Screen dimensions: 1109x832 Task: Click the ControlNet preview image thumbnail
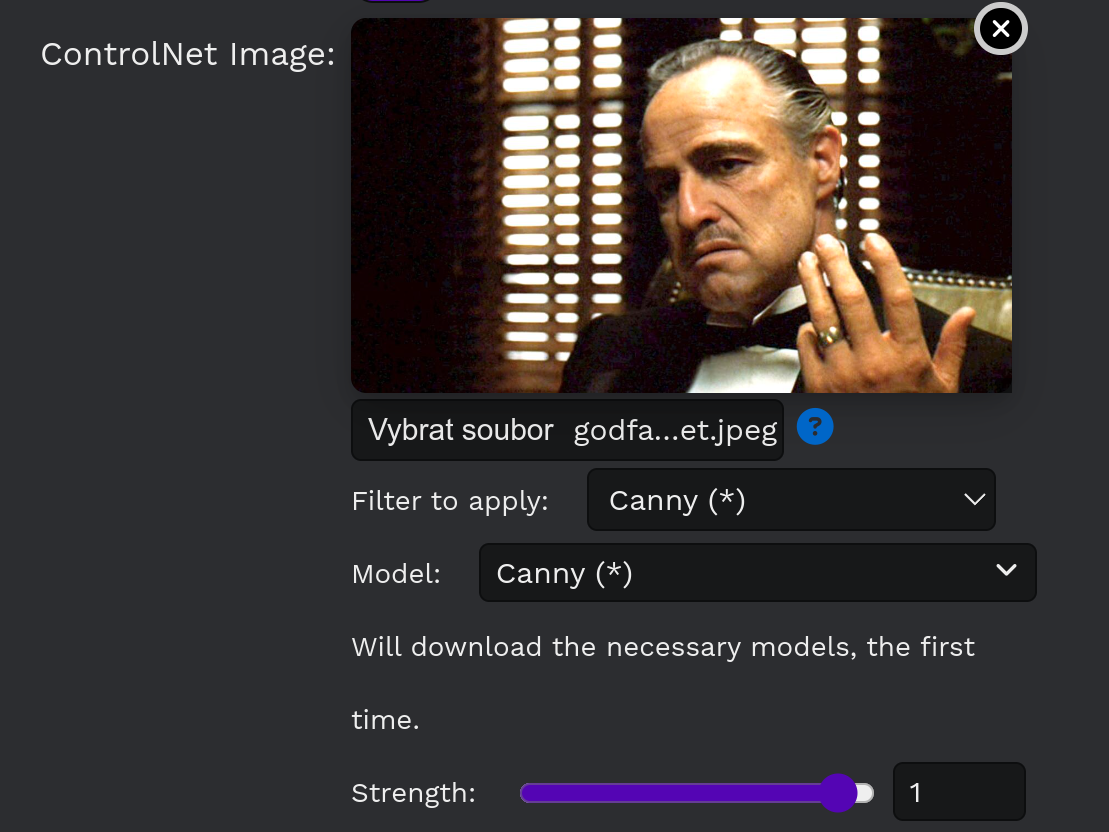coord(680,205)
